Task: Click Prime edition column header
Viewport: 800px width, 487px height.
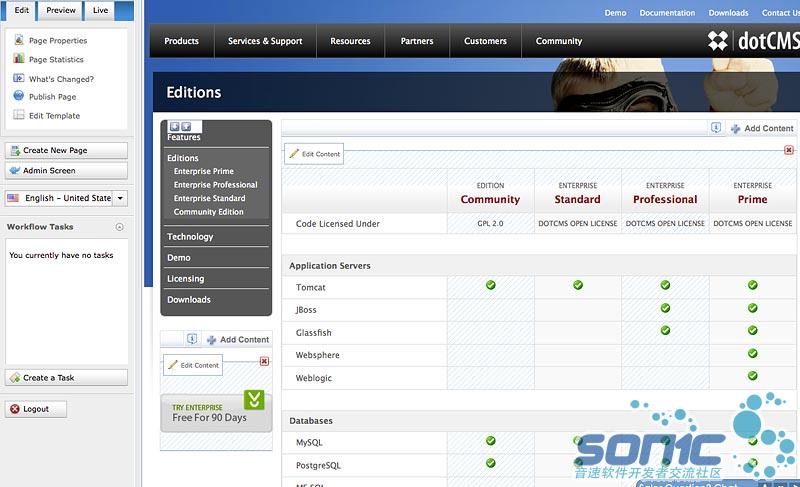Action: 753,193
